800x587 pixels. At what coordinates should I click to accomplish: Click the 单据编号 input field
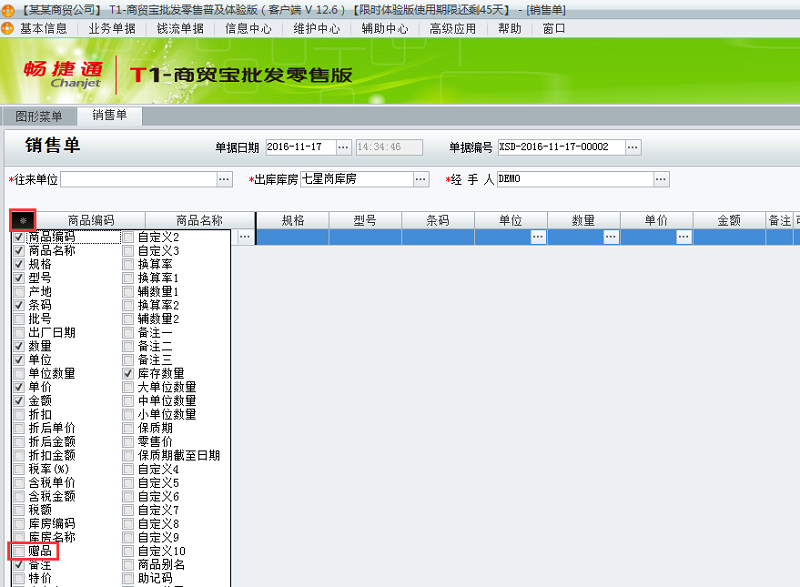pos(562,147)
